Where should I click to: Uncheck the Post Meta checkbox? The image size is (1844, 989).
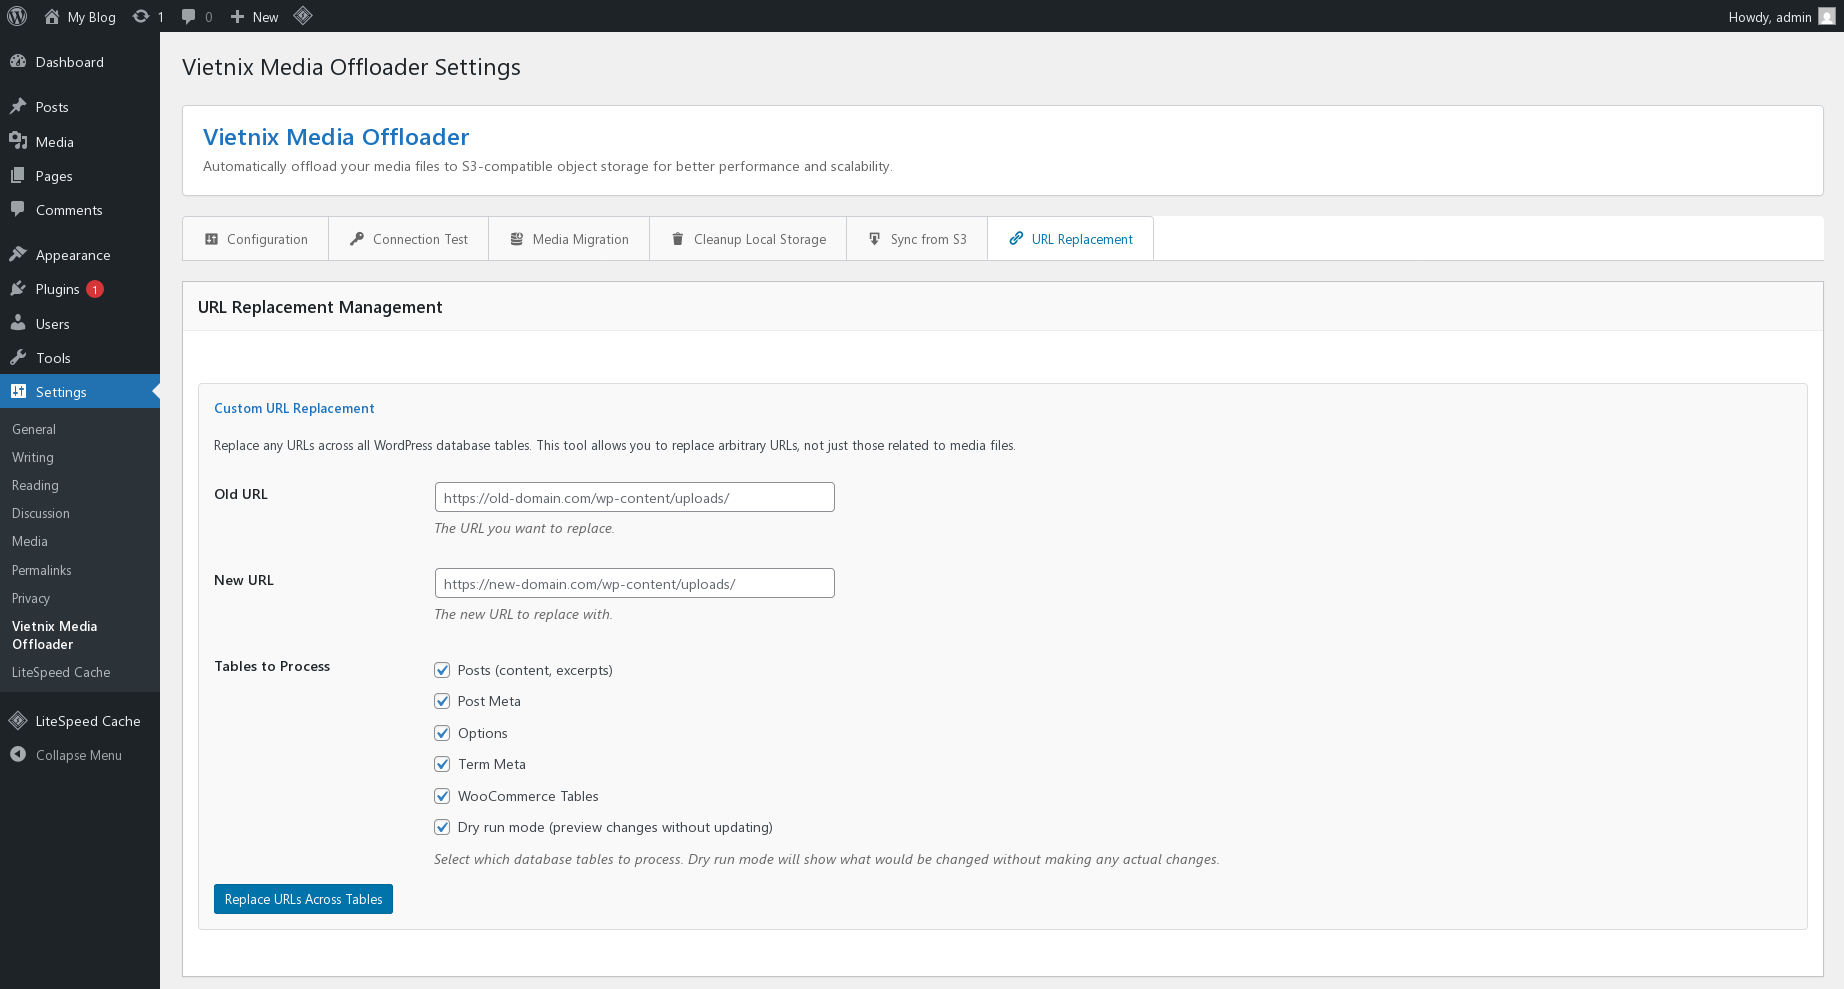tap(442, 701)
